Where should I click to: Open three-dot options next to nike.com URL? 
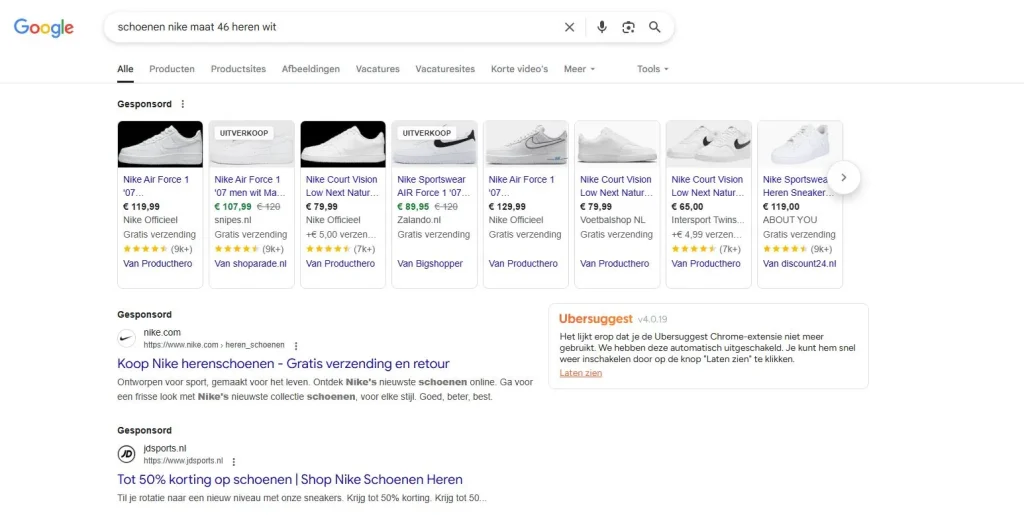click(x=296, y=345)
